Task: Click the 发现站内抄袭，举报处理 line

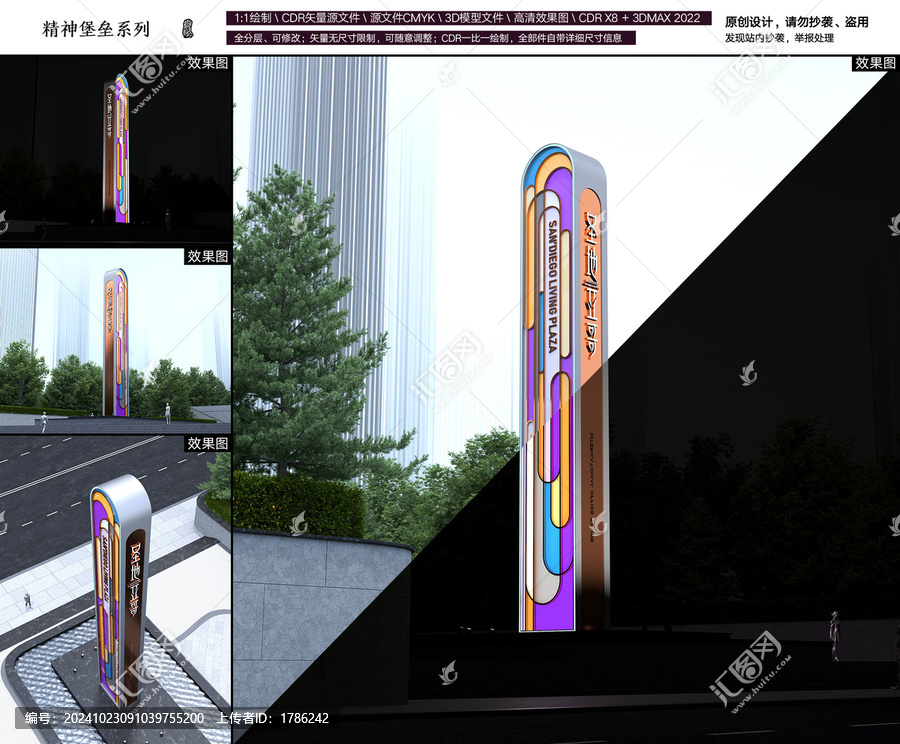Action: point(779,38)
